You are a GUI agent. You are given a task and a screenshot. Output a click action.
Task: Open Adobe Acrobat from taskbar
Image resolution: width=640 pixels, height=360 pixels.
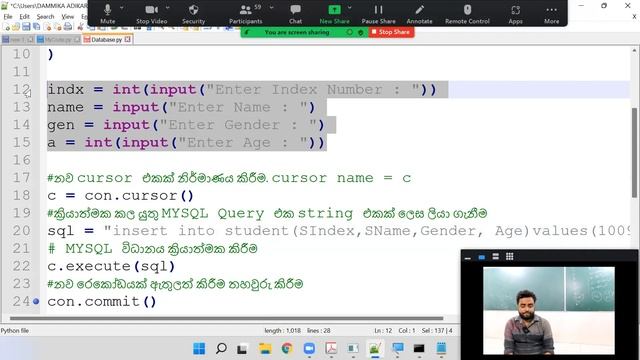pos(331,349)
